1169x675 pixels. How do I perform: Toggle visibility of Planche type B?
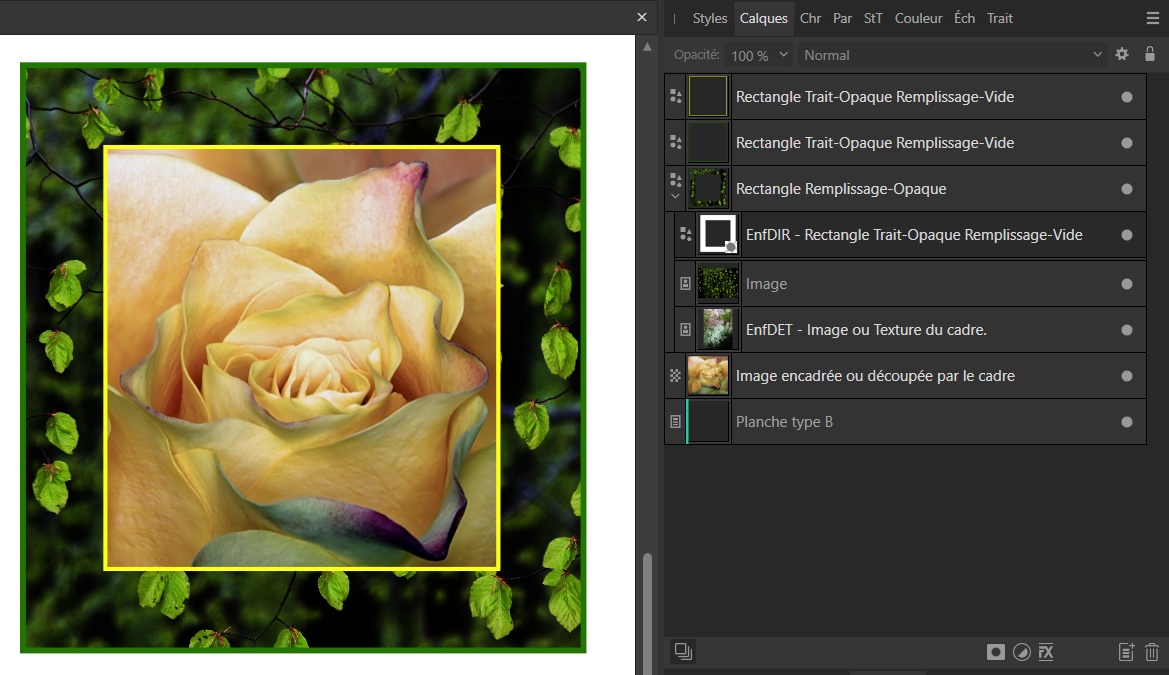tap(1127, 422)
